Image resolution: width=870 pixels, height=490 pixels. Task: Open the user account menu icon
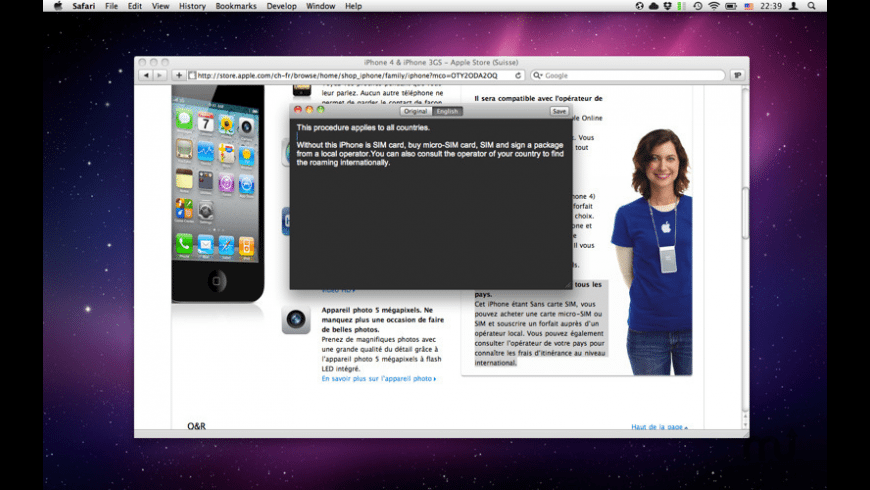tap(794, 6)
